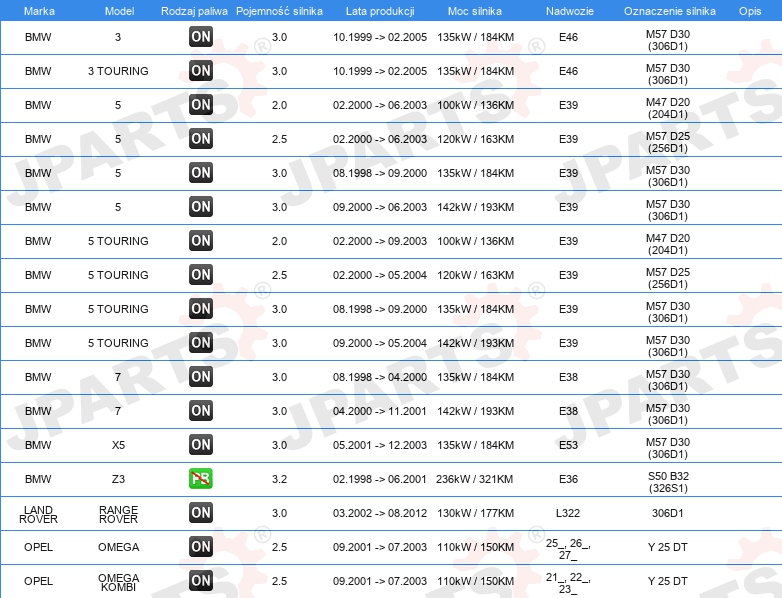Select the 'Z3' model cell
Image resolution: width=782 pixels, height=598 pixels.
point(118,479)
